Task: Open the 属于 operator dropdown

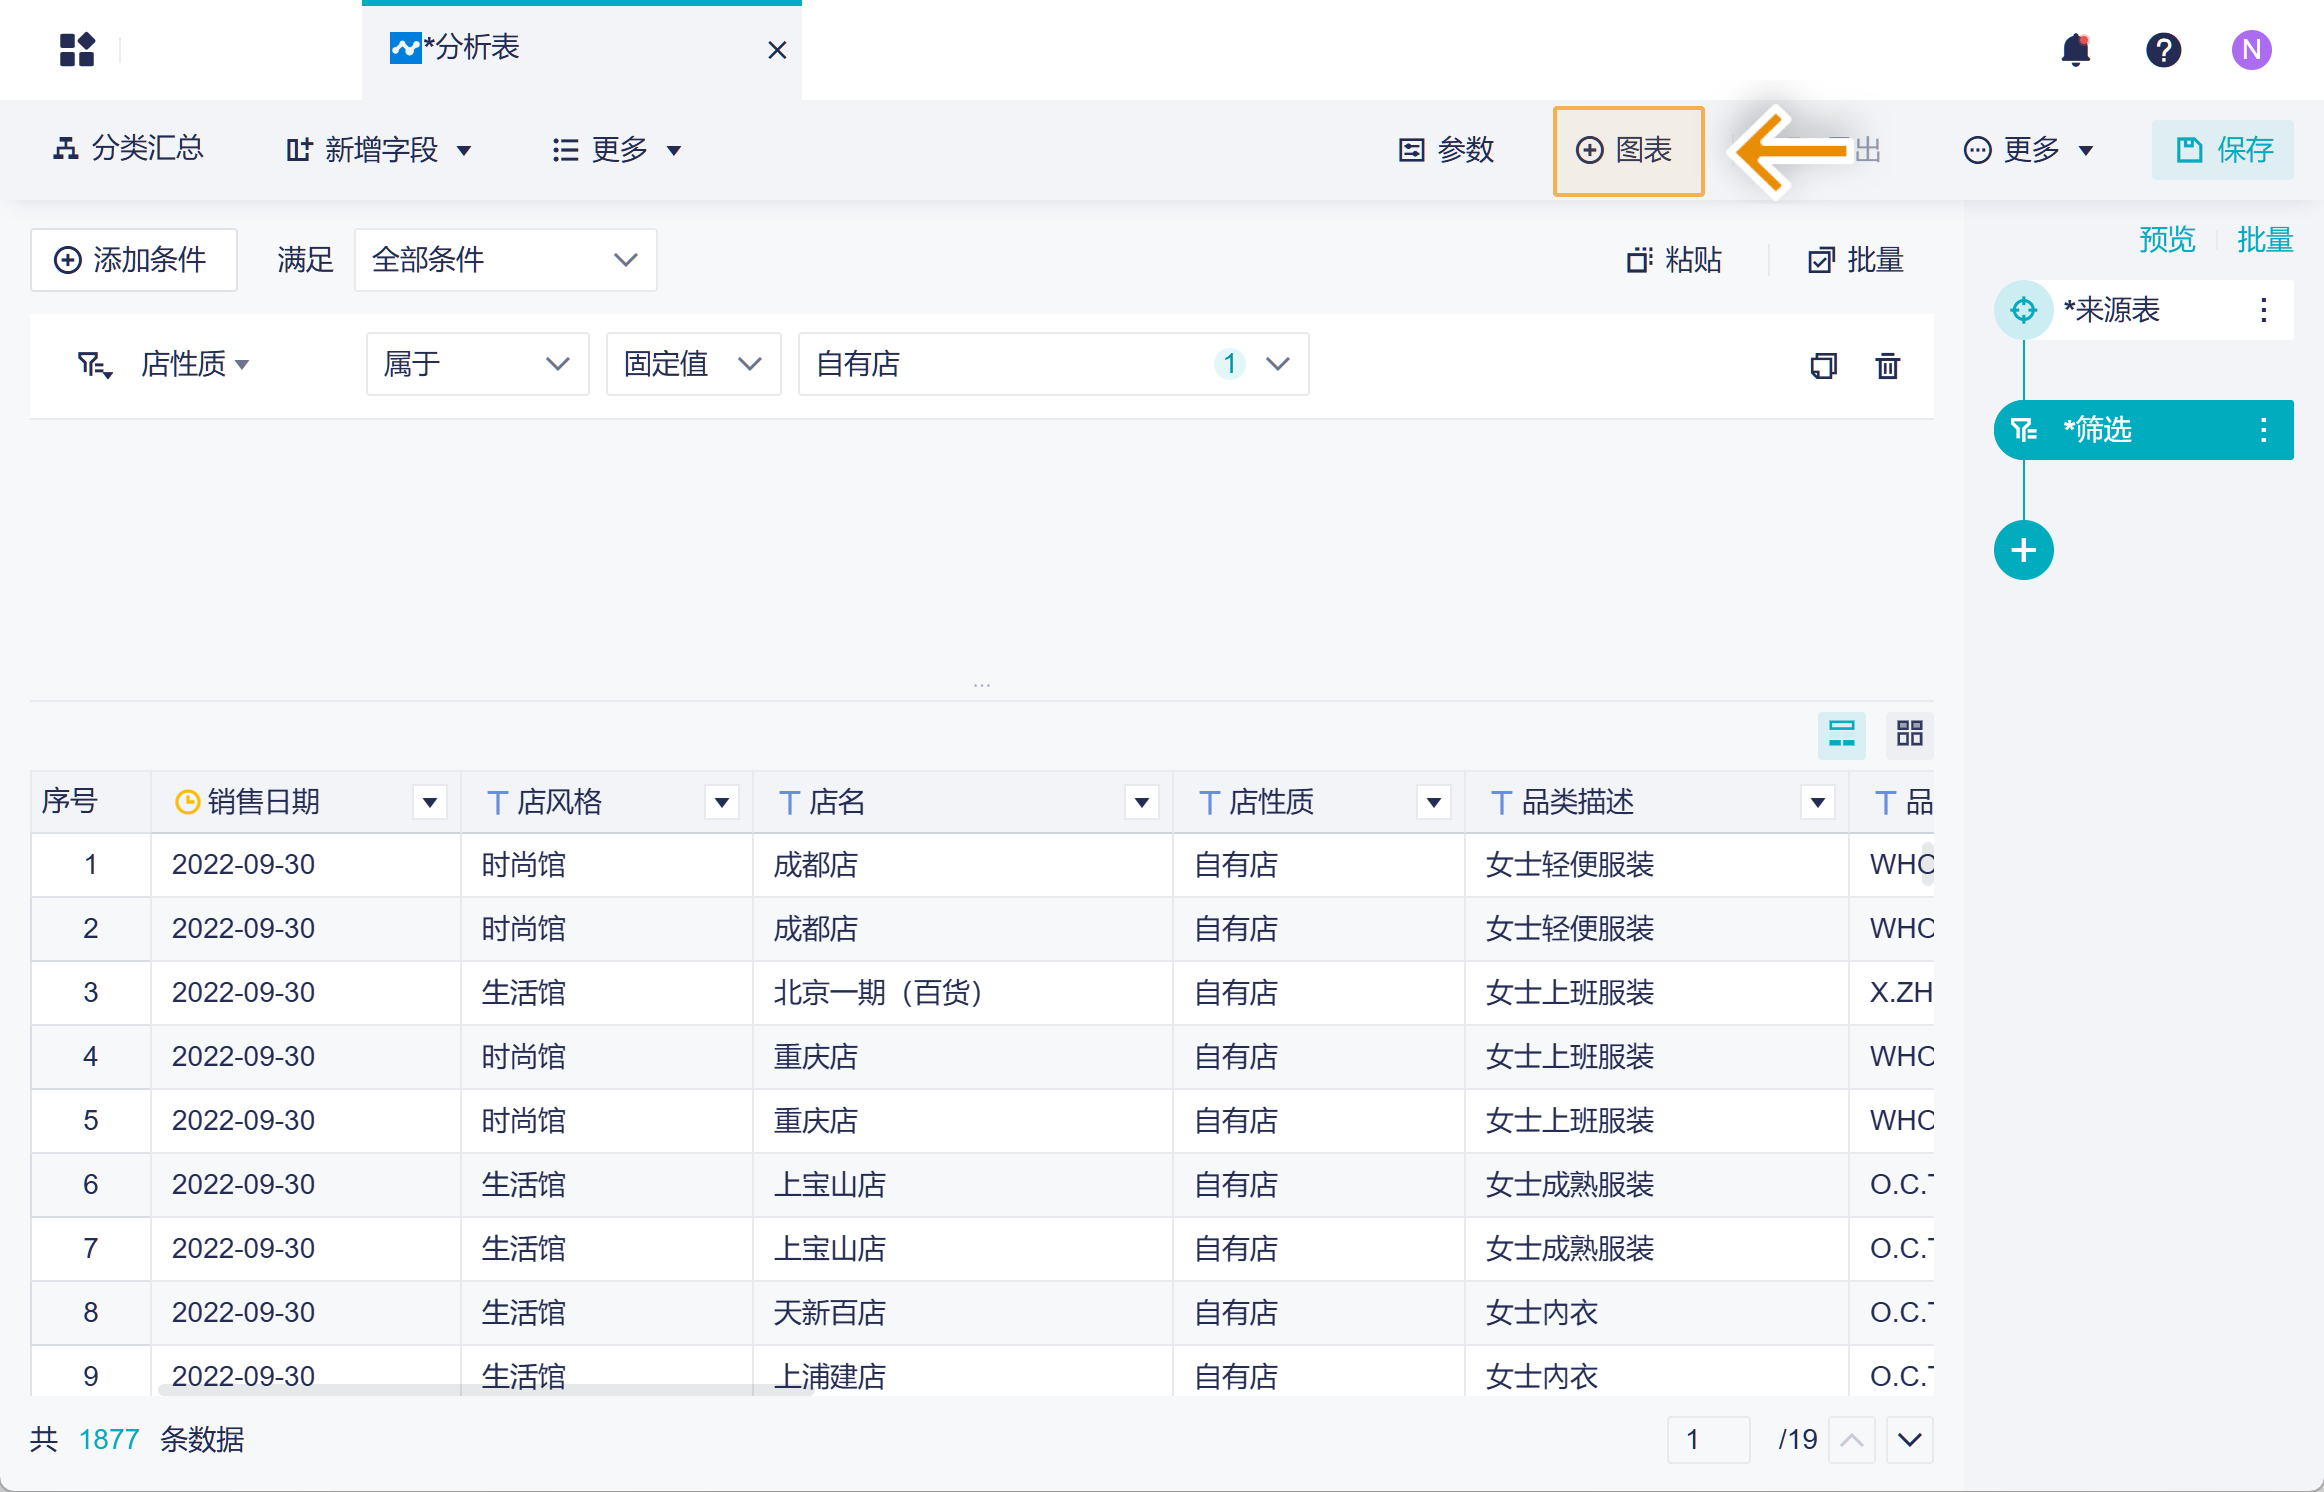Action: coord(477,364)
